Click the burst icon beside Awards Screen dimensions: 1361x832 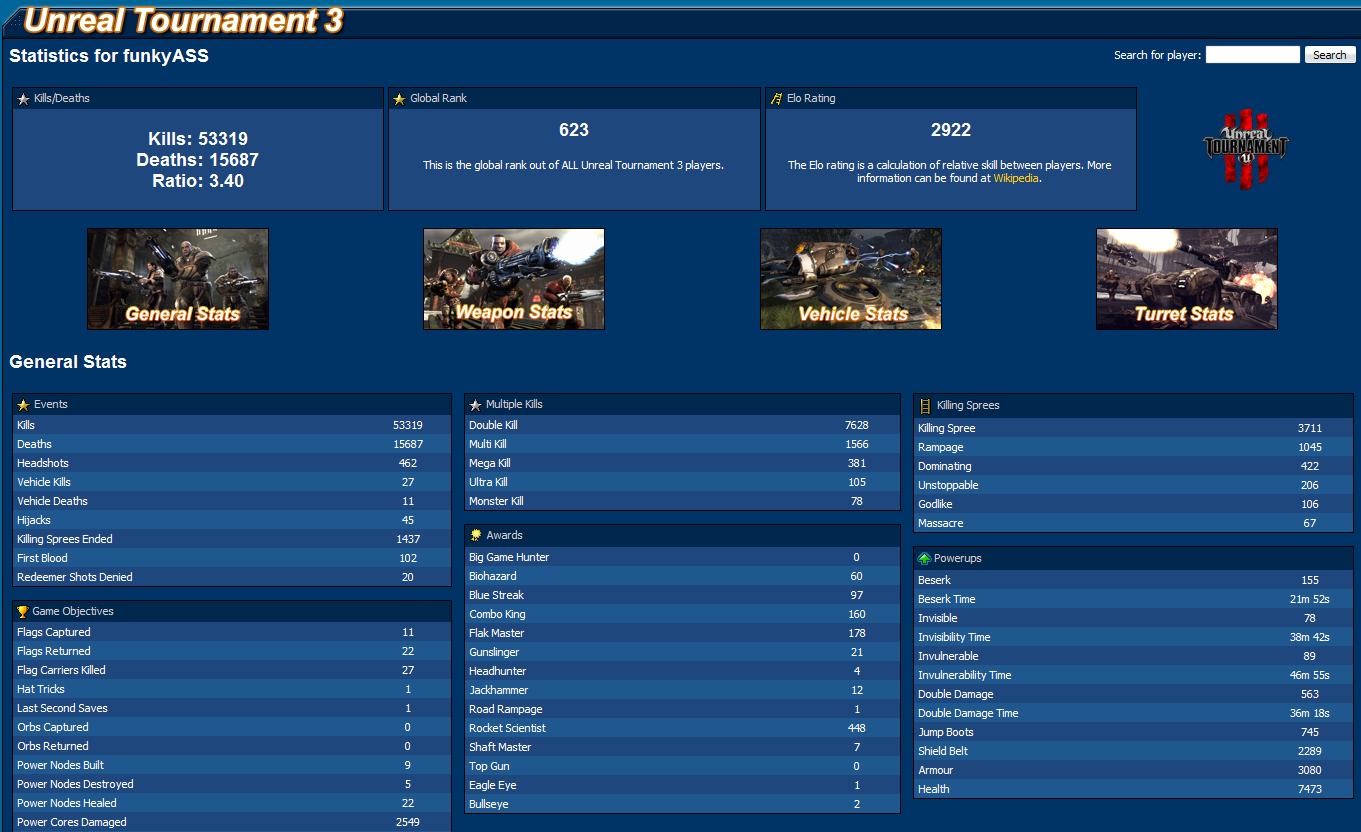pos(476,535)
